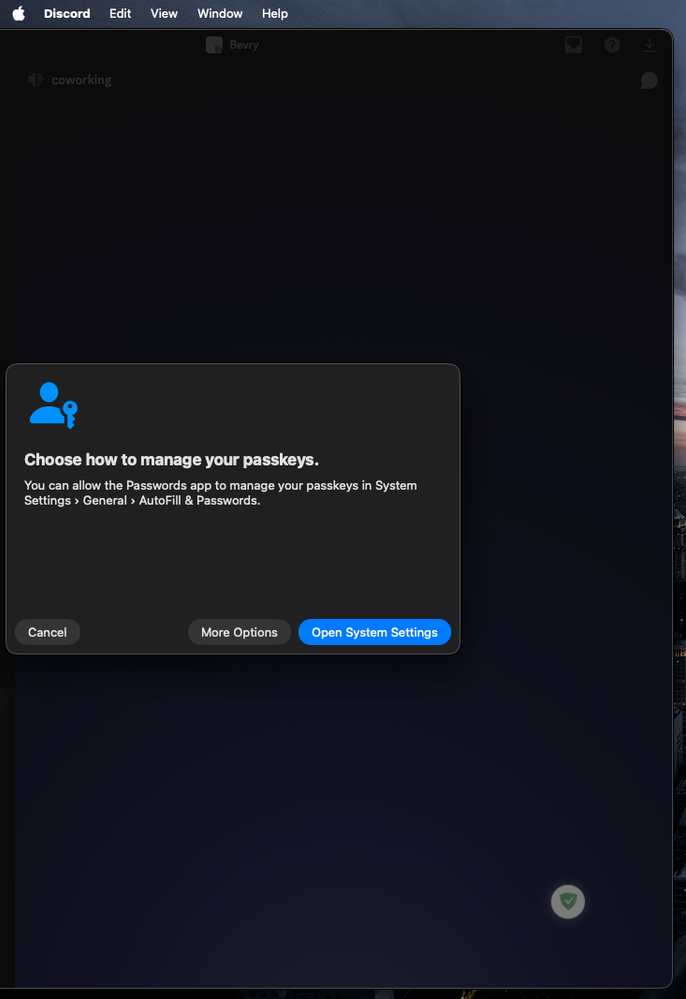Screen dimensions: 686x999
Task: Open the chat bubble icon beside coworking
Action: click(x=649, y=80)
